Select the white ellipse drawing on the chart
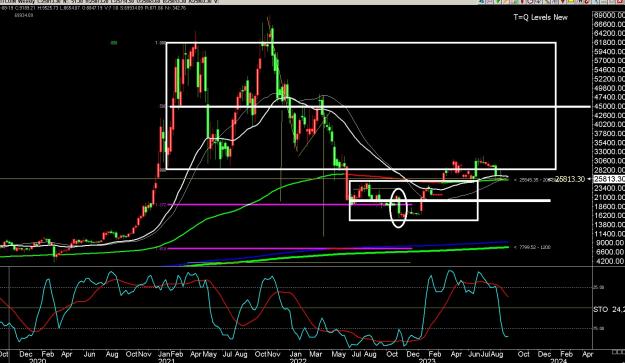 (x=398, y=208)
